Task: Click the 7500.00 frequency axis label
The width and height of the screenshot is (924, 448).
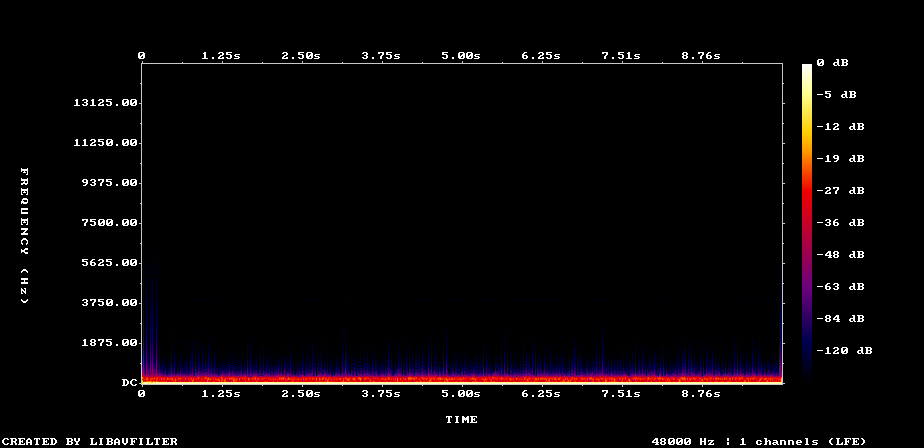Action: click(x=109, y=223)
